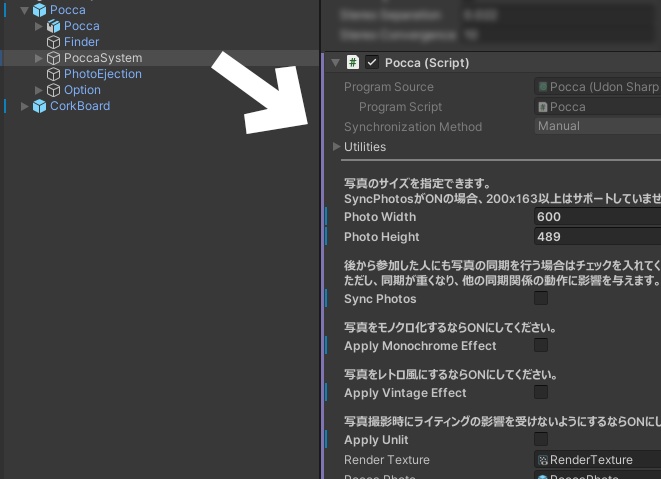
Task: Click the Photo Height value field
Action: coord(597,237)
